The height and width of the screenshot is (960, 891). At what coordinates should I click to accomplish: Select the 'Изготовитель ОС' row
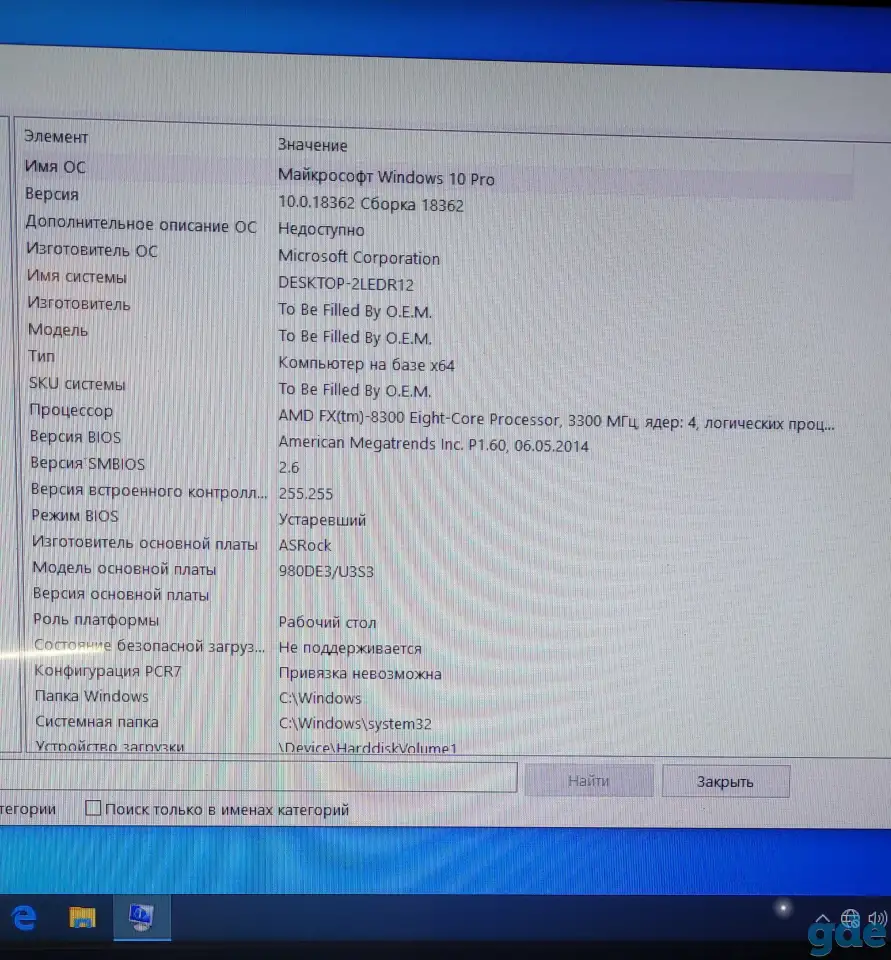(92, 250)
